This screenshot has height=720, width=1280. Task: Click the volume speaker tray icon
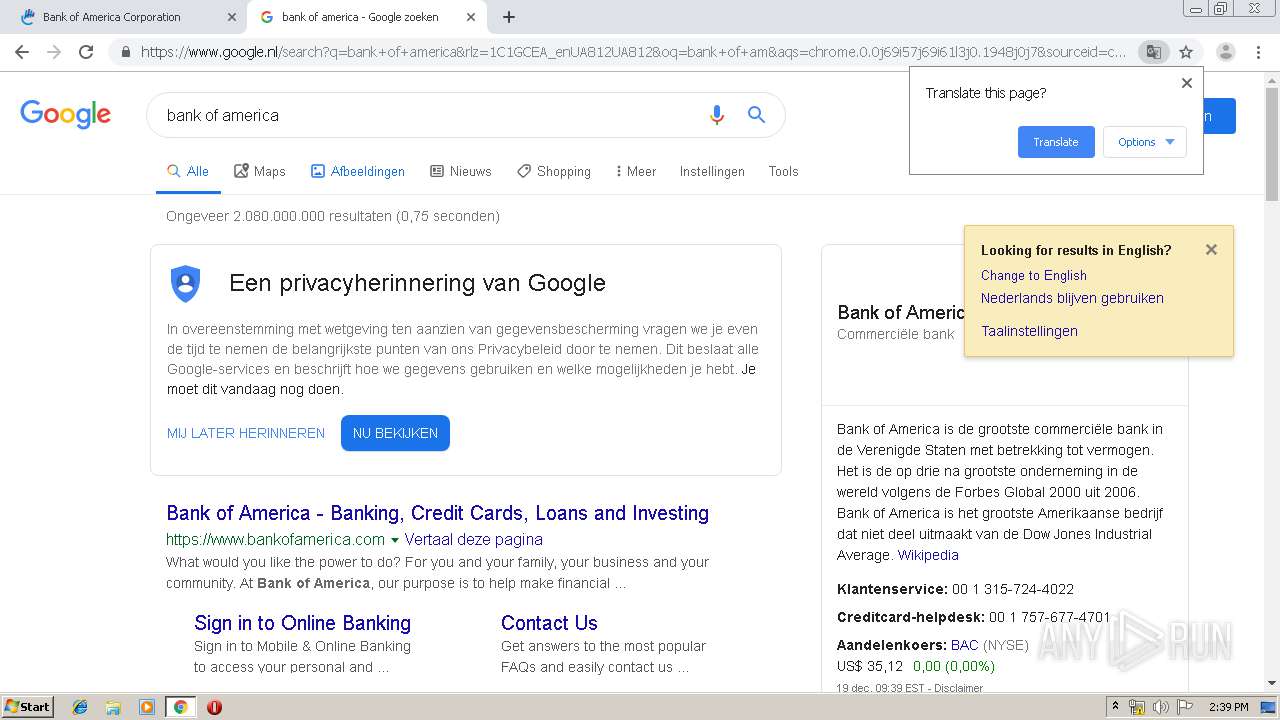[x=1161, y=707]
